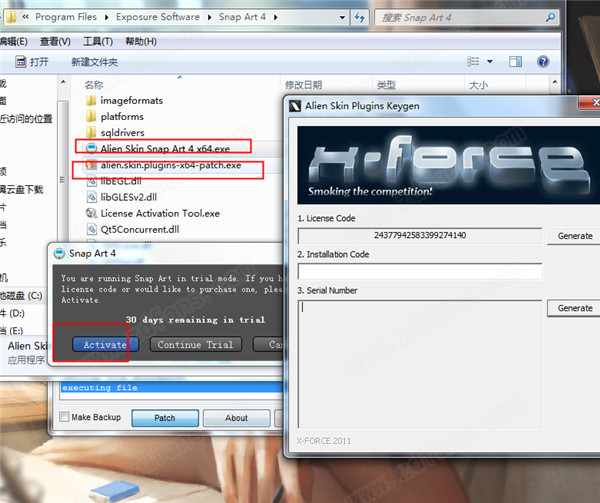The width and height of the screenshot is (600, 503).
Task: Click the Continue Trial button
Action: pyautogui.click(x=196, y=344)
